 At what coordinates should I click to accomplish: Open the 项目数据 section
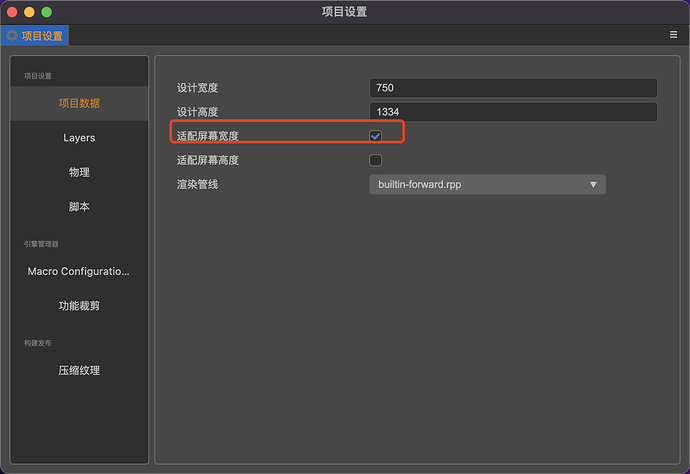point(79,103)
